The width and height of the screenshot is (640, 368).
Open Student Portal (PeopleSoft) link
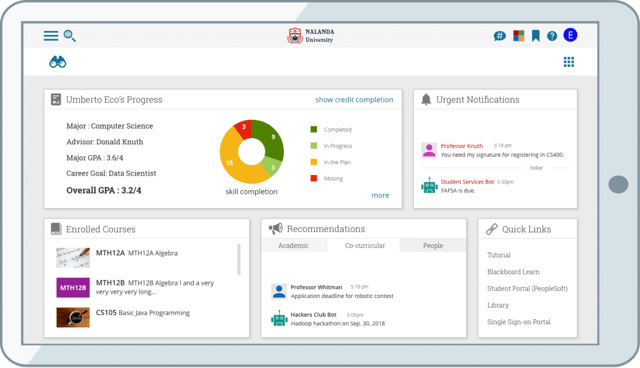pyautogui.click(x=527, y=288)
